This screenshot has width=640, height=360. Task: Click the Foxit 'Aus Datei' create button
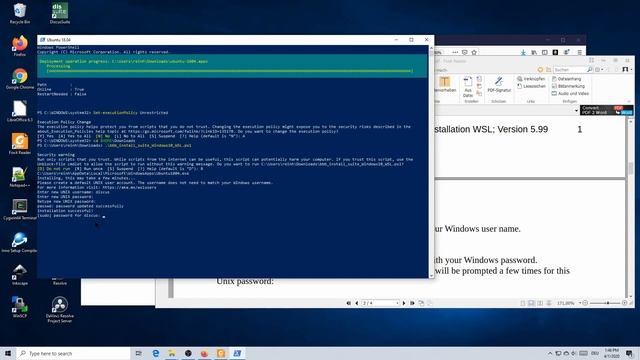point(468,87)
